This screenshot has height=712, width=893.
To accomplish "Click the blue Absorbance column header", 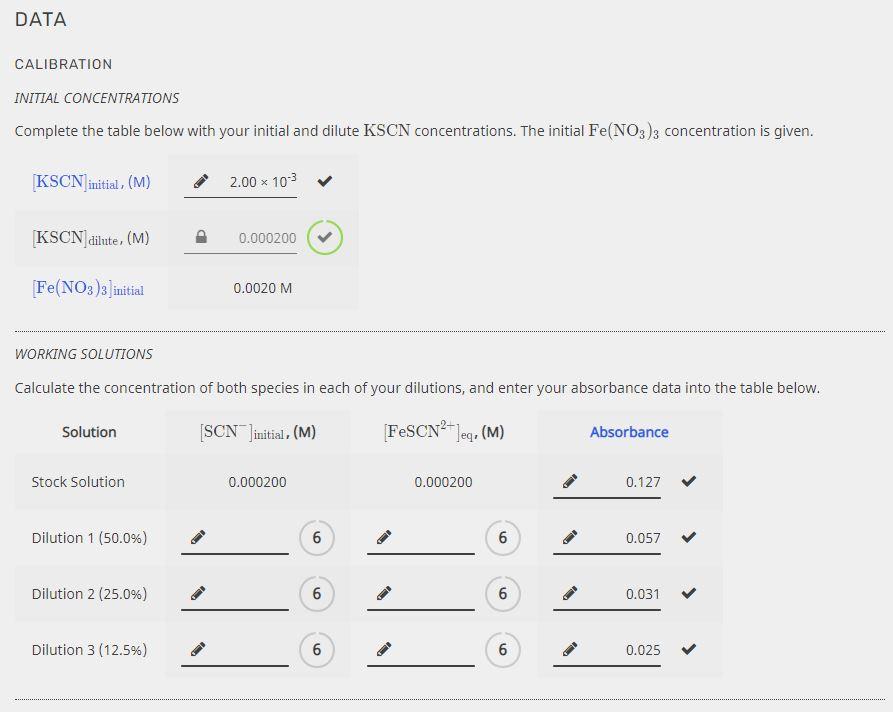I will pos(629,431).
